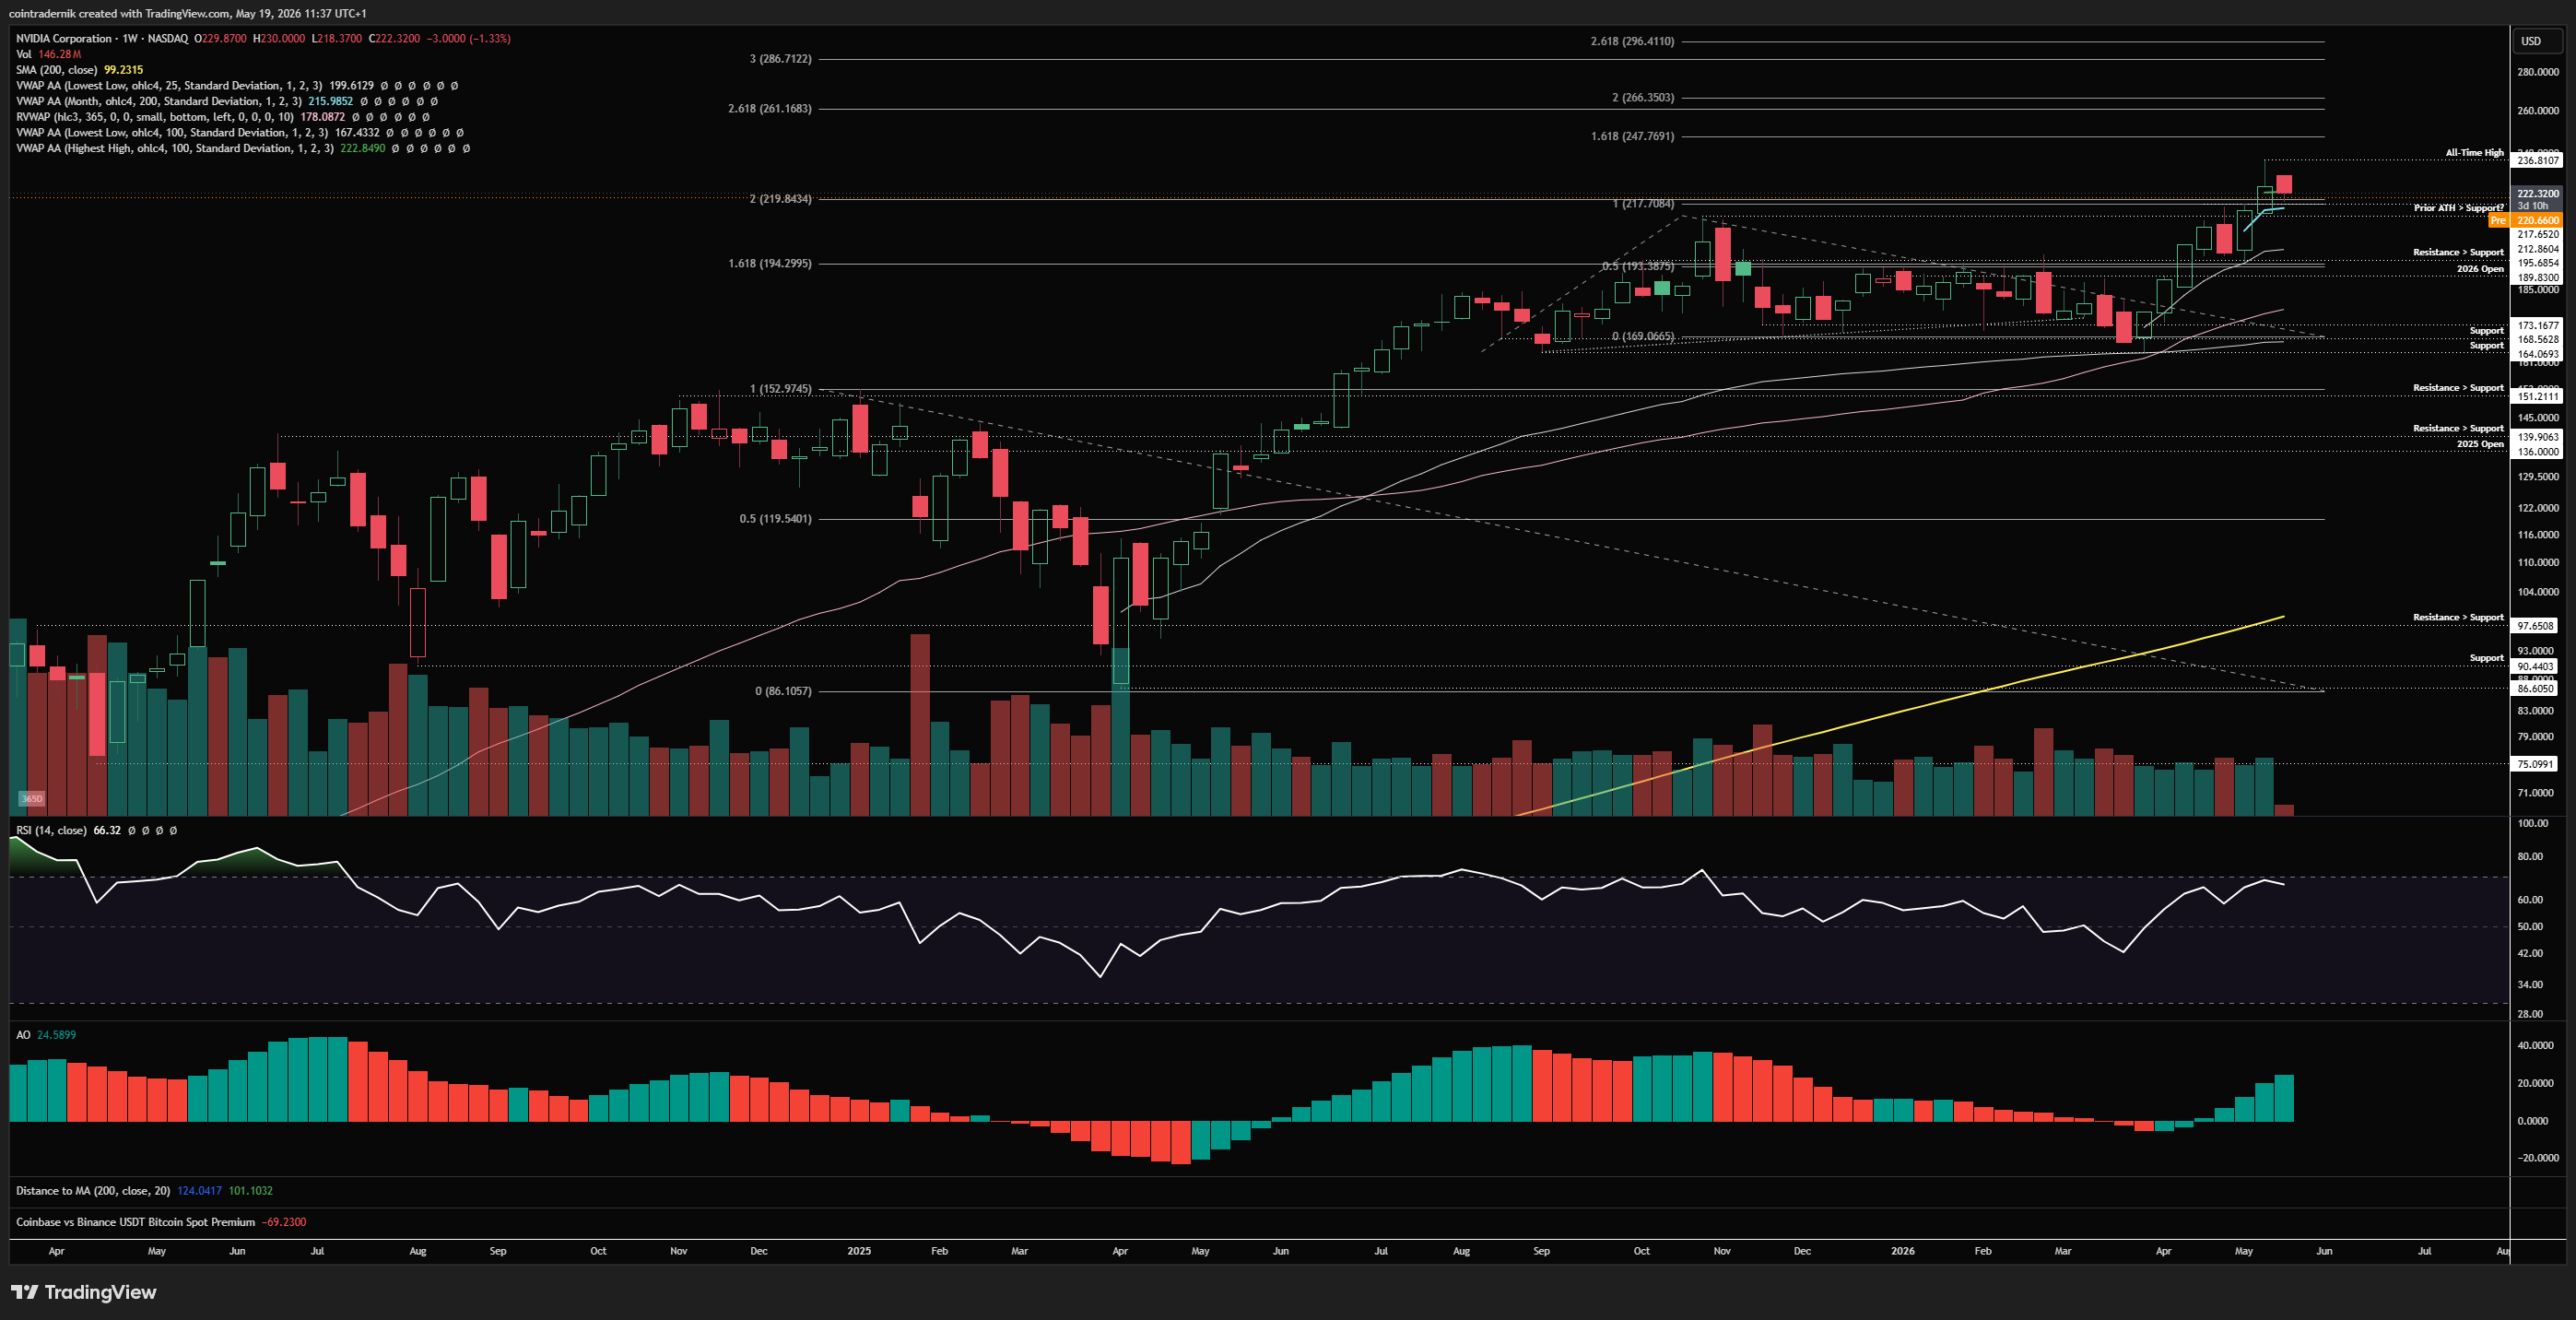Click the 195.6854 price tag
Screen dimensions: 2576x1320
click(x=2537, y=263)
